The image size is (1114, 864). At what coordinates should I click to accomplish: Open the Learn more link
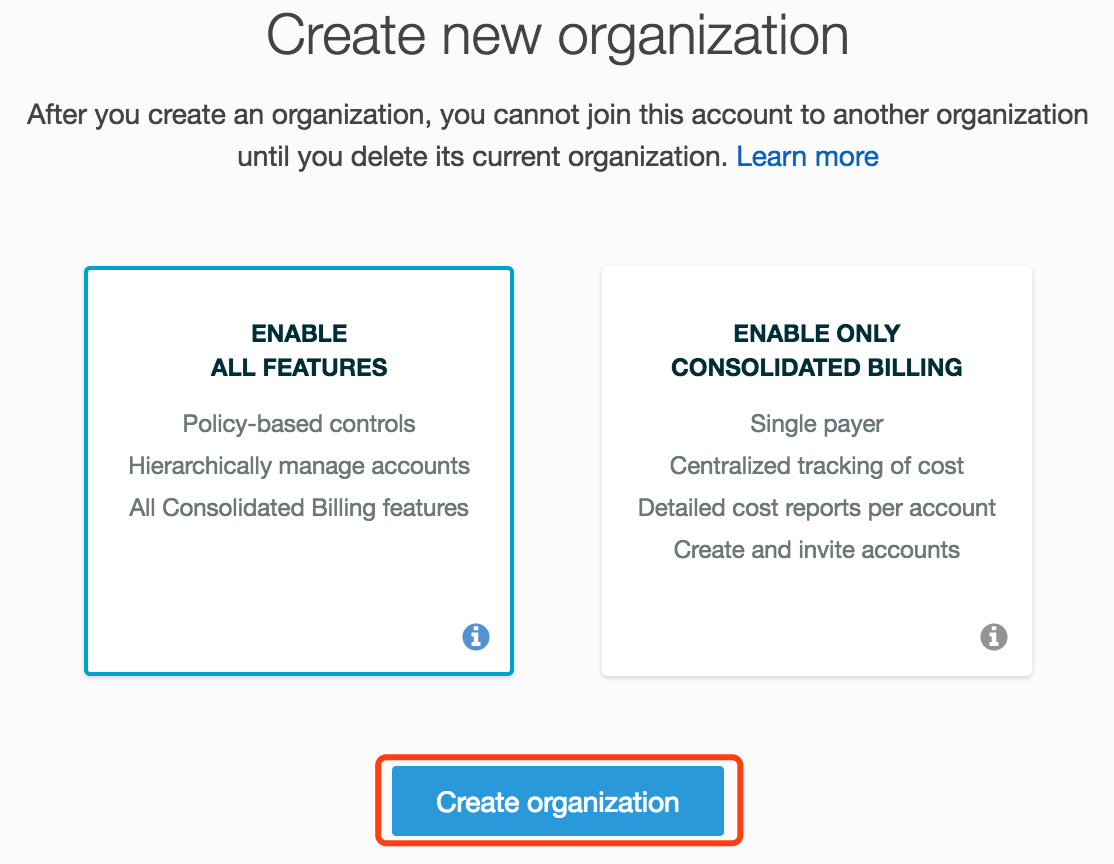(x=807, y=157)
